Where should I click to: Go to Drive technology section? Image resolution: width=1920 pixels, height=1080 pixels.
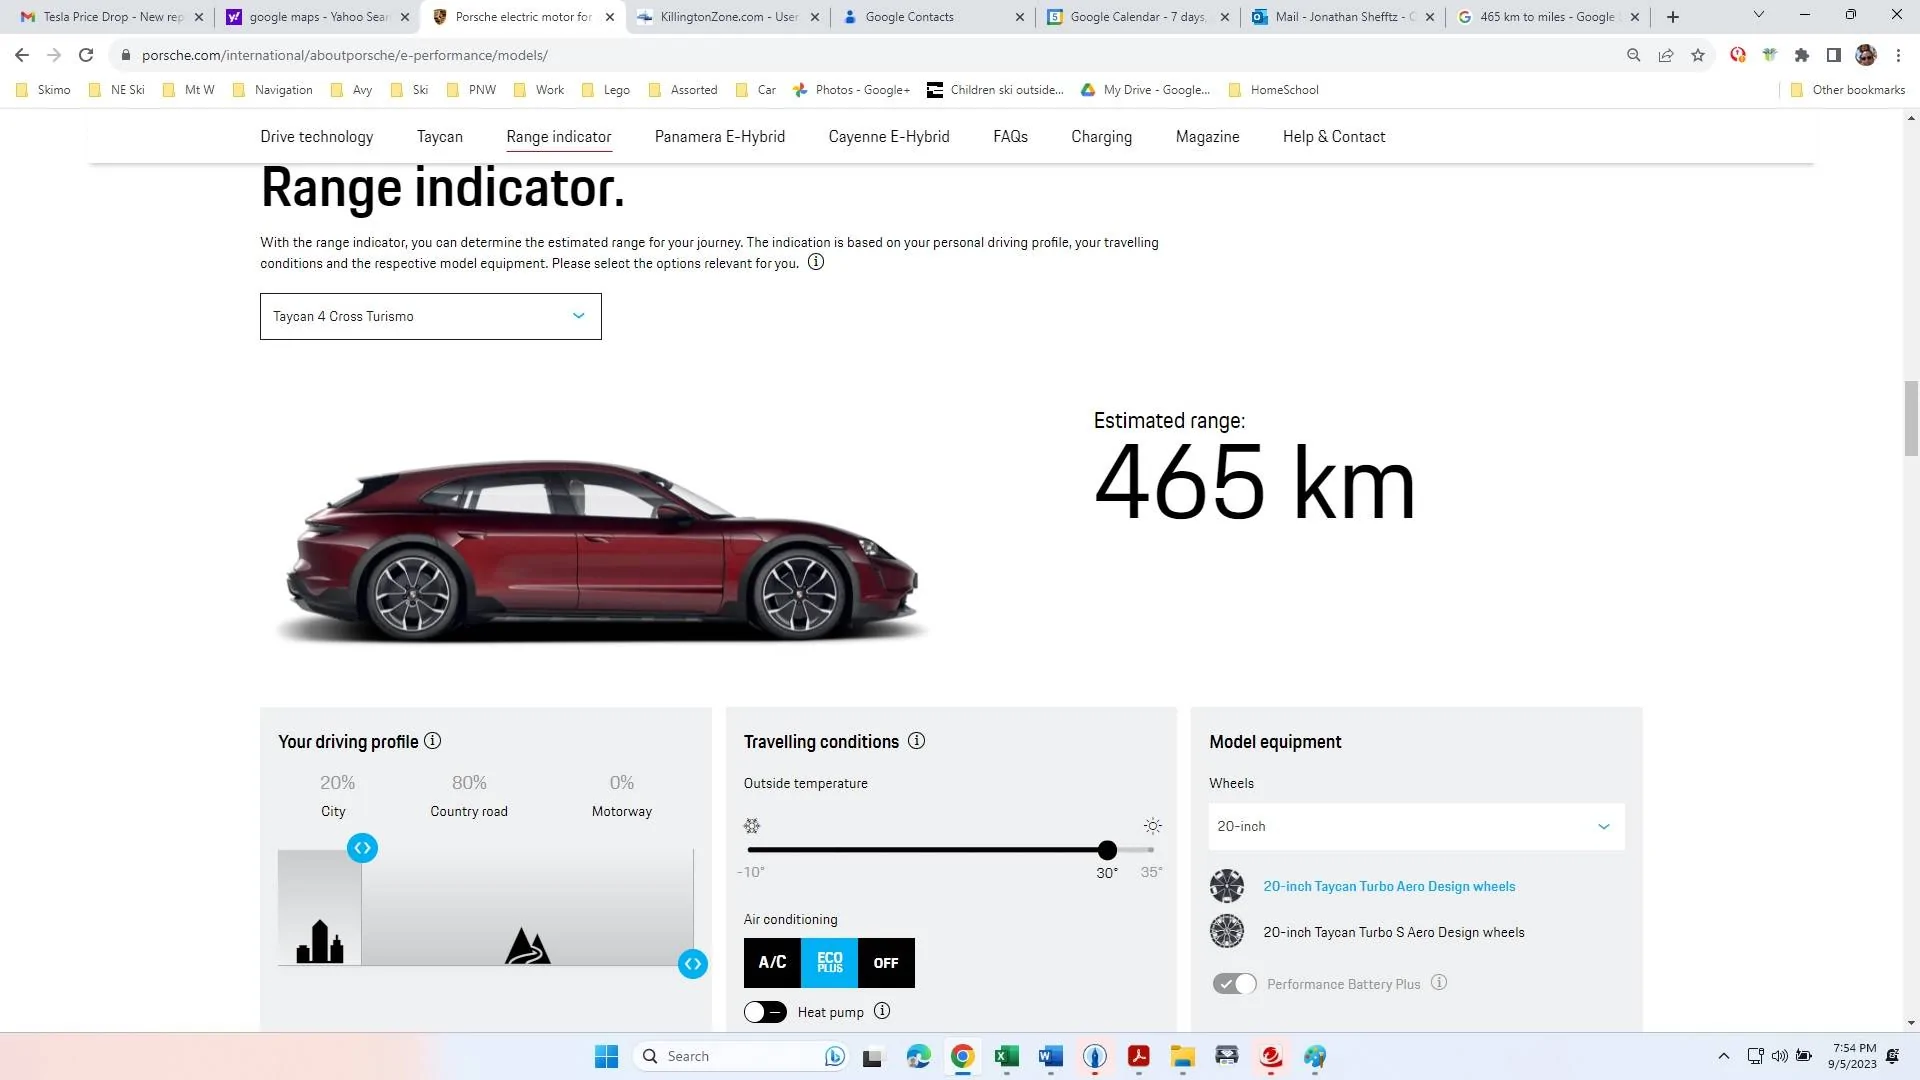point(317,137)
